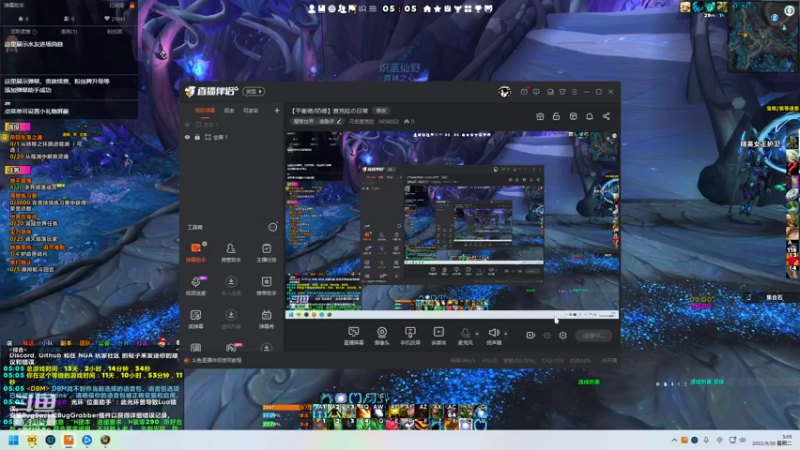Open the bell notifications icon
Viewport: 800px width, 450px height.
[x=589, y=116]
